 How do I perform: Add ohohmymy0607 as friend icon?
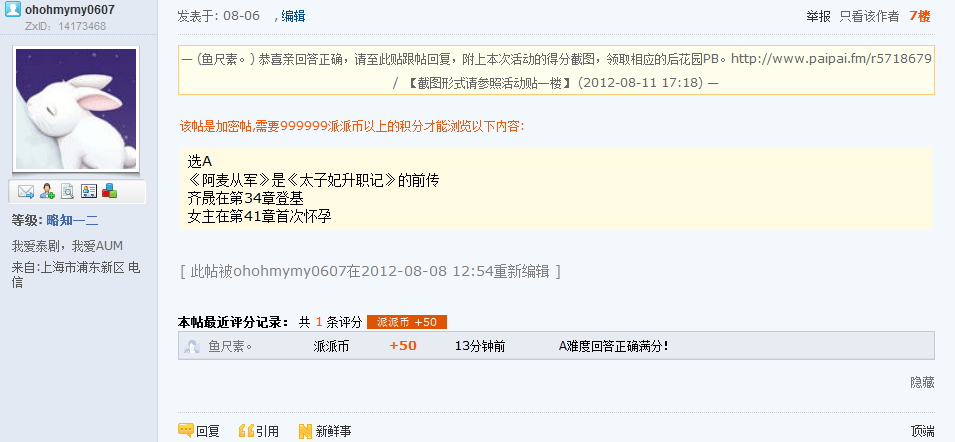click(47, 192)
